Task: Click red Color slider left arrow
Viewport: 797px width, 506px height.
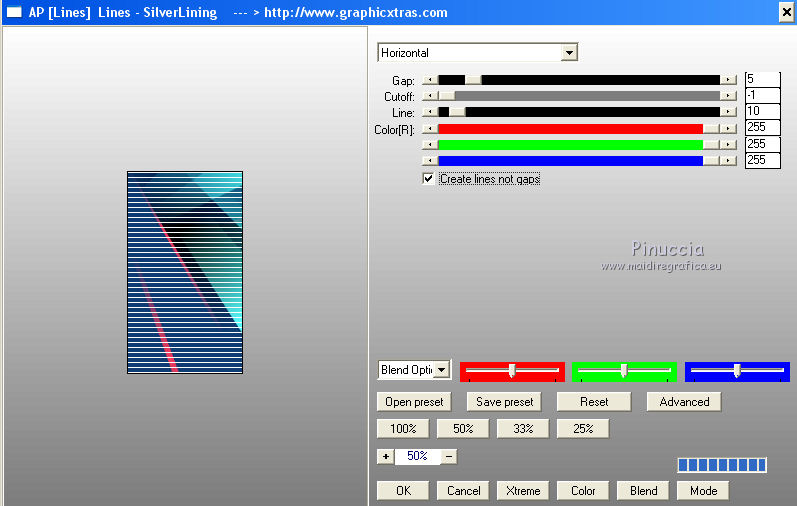Action: tap(430, 129)
